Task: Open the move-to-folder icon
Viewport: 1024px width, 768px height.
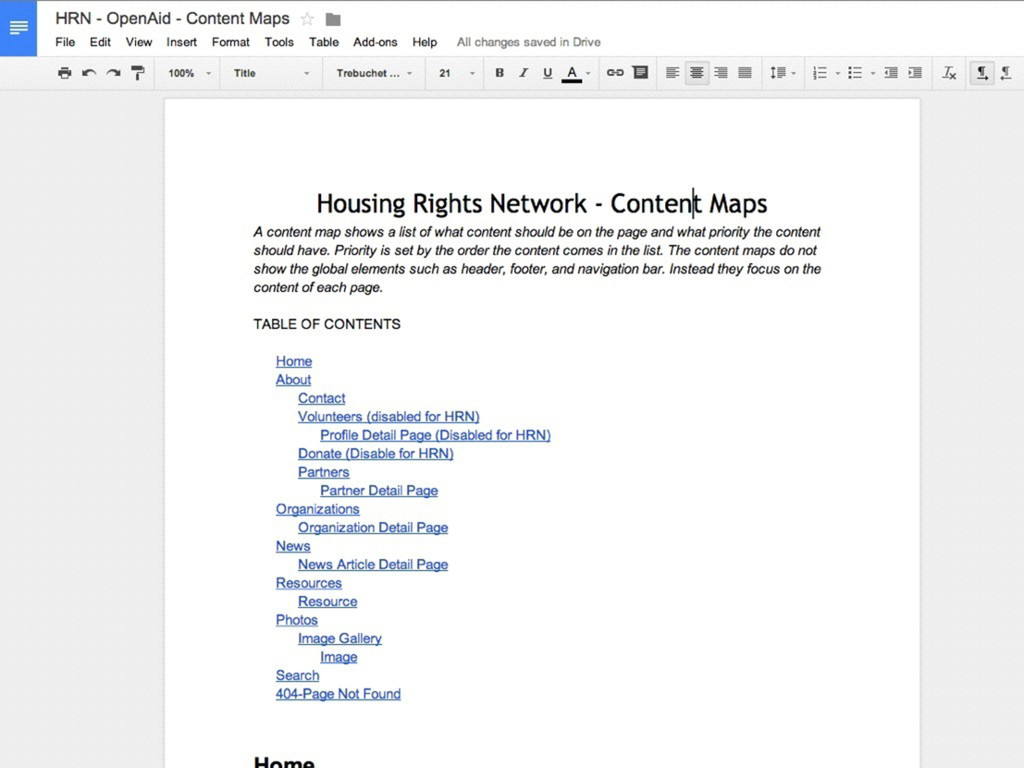Action: pyautogui.click(x=333, y=20)
